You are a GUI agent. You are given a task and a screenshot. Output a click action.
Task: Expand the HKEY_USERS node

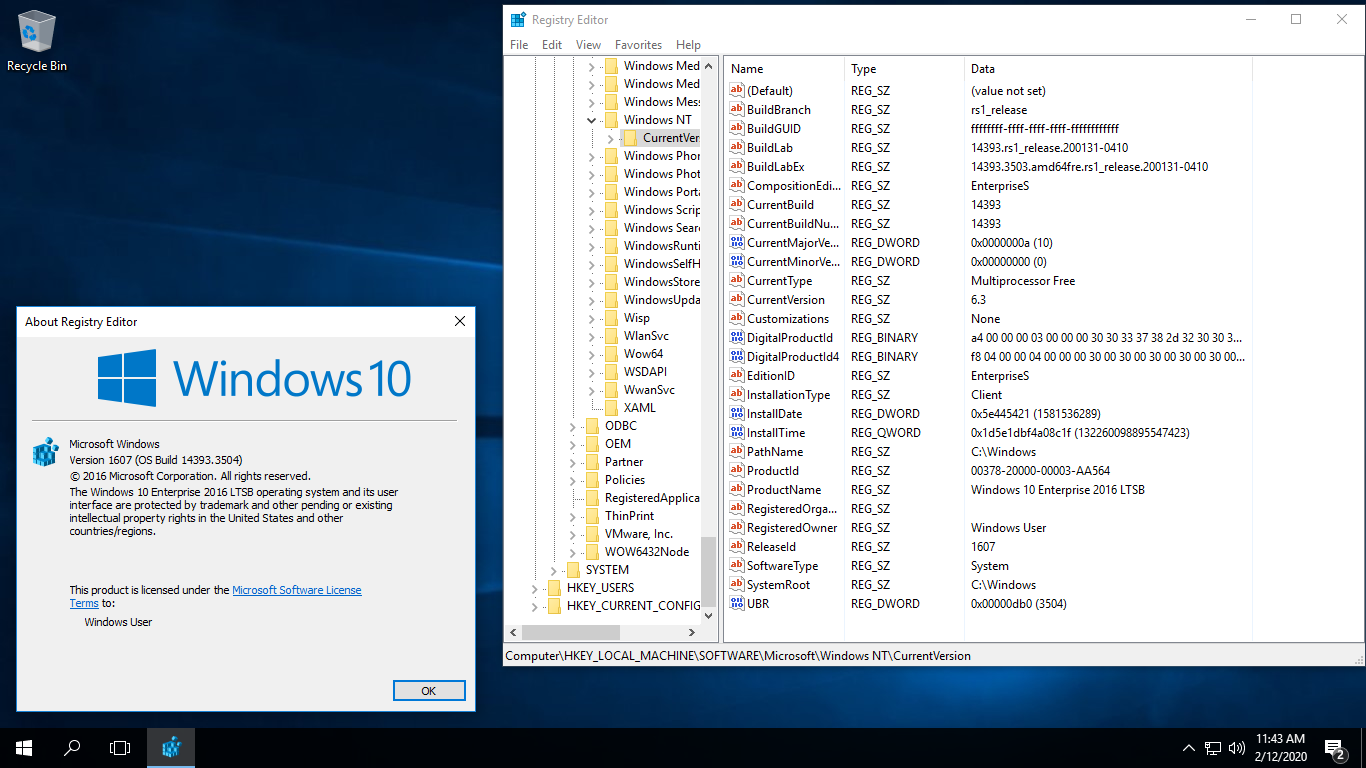click(x=534, y=588)
